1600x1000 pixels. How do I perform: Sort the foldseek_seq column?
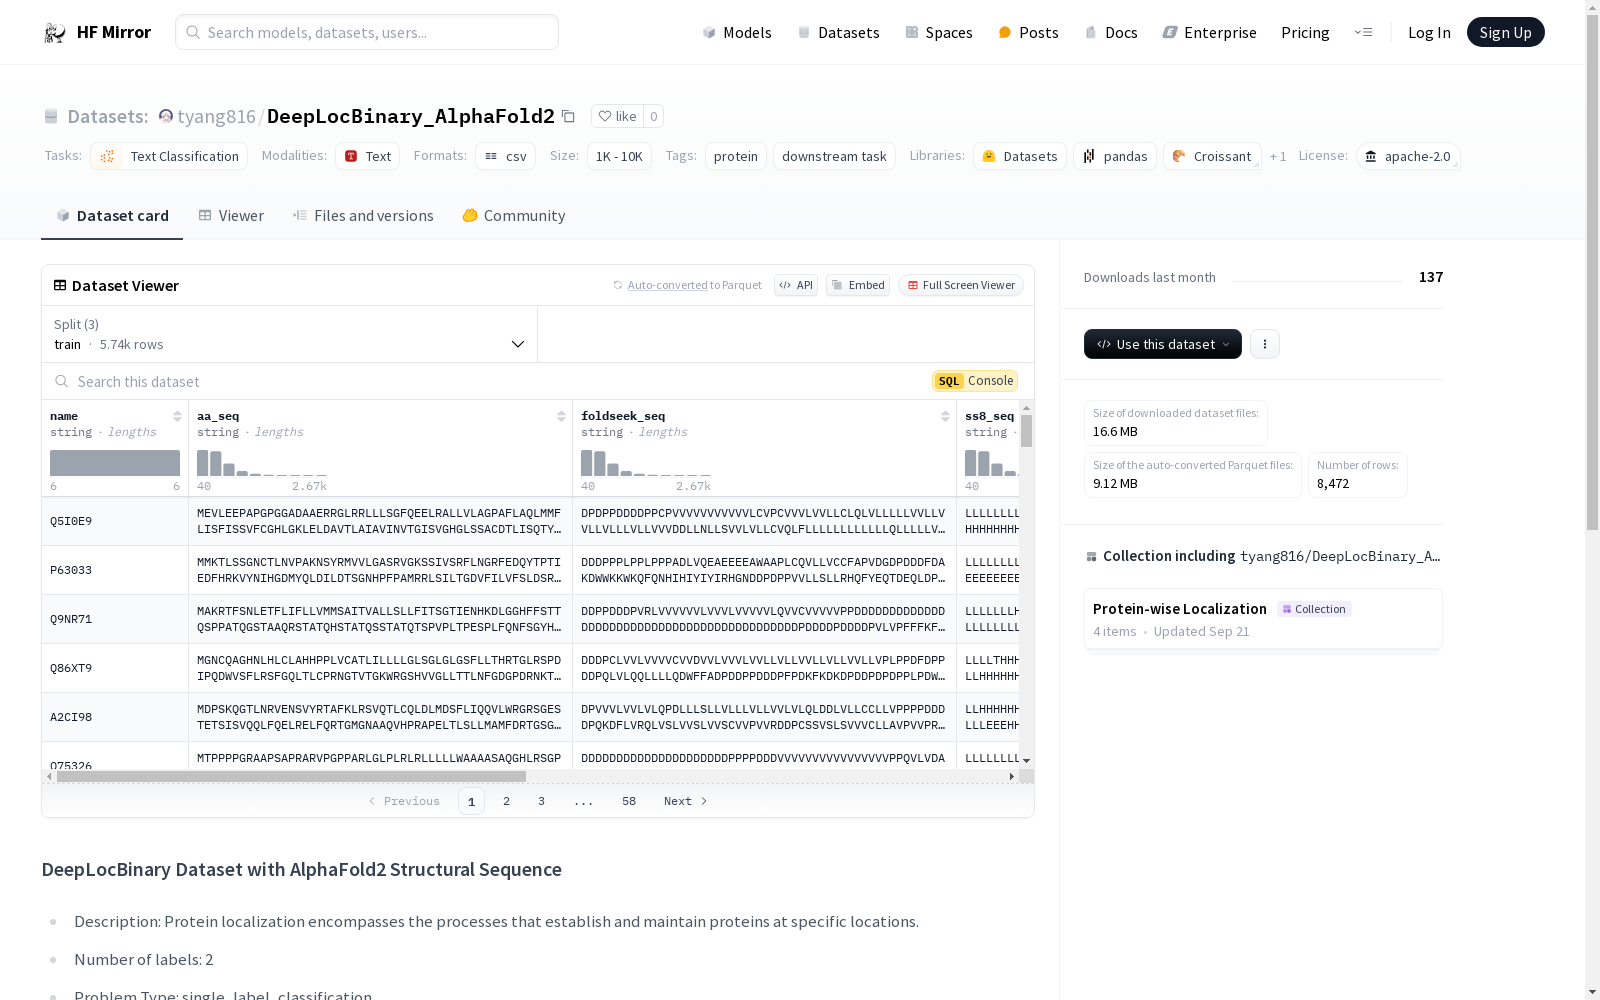point(945,416)
